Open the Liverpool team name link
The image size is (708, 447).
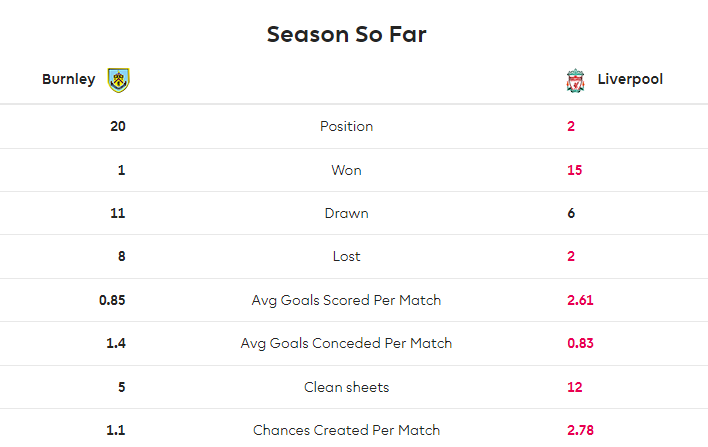630,79
